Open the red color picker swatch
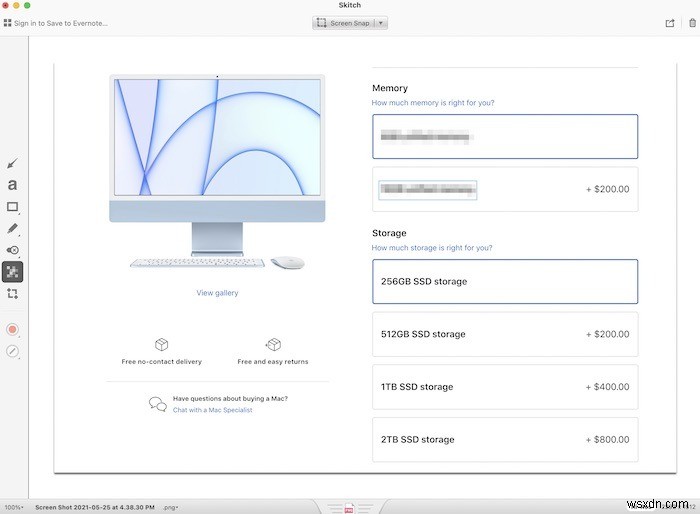Image resolution: width=700 pixels, height=514 pixels. tap(12, 330)
